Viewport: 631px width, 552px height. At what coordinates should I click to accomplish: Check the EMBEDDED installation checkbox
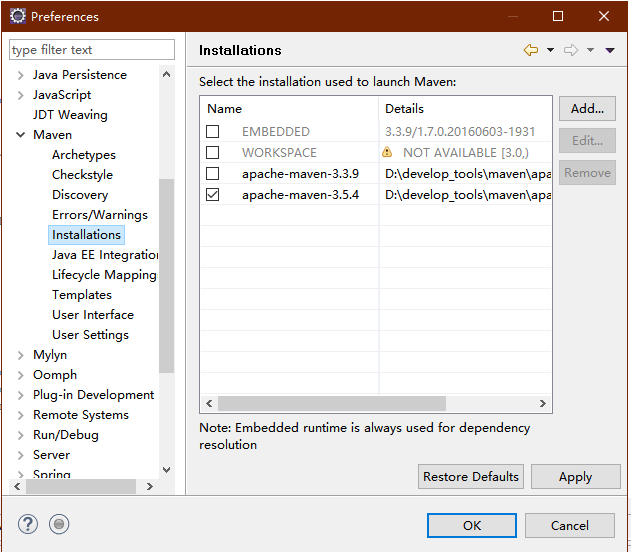212,132
